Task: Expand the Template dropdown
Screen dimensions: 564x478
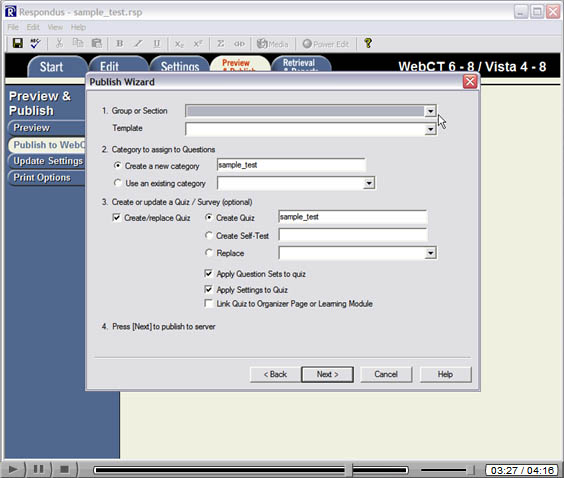Action: 430,129
